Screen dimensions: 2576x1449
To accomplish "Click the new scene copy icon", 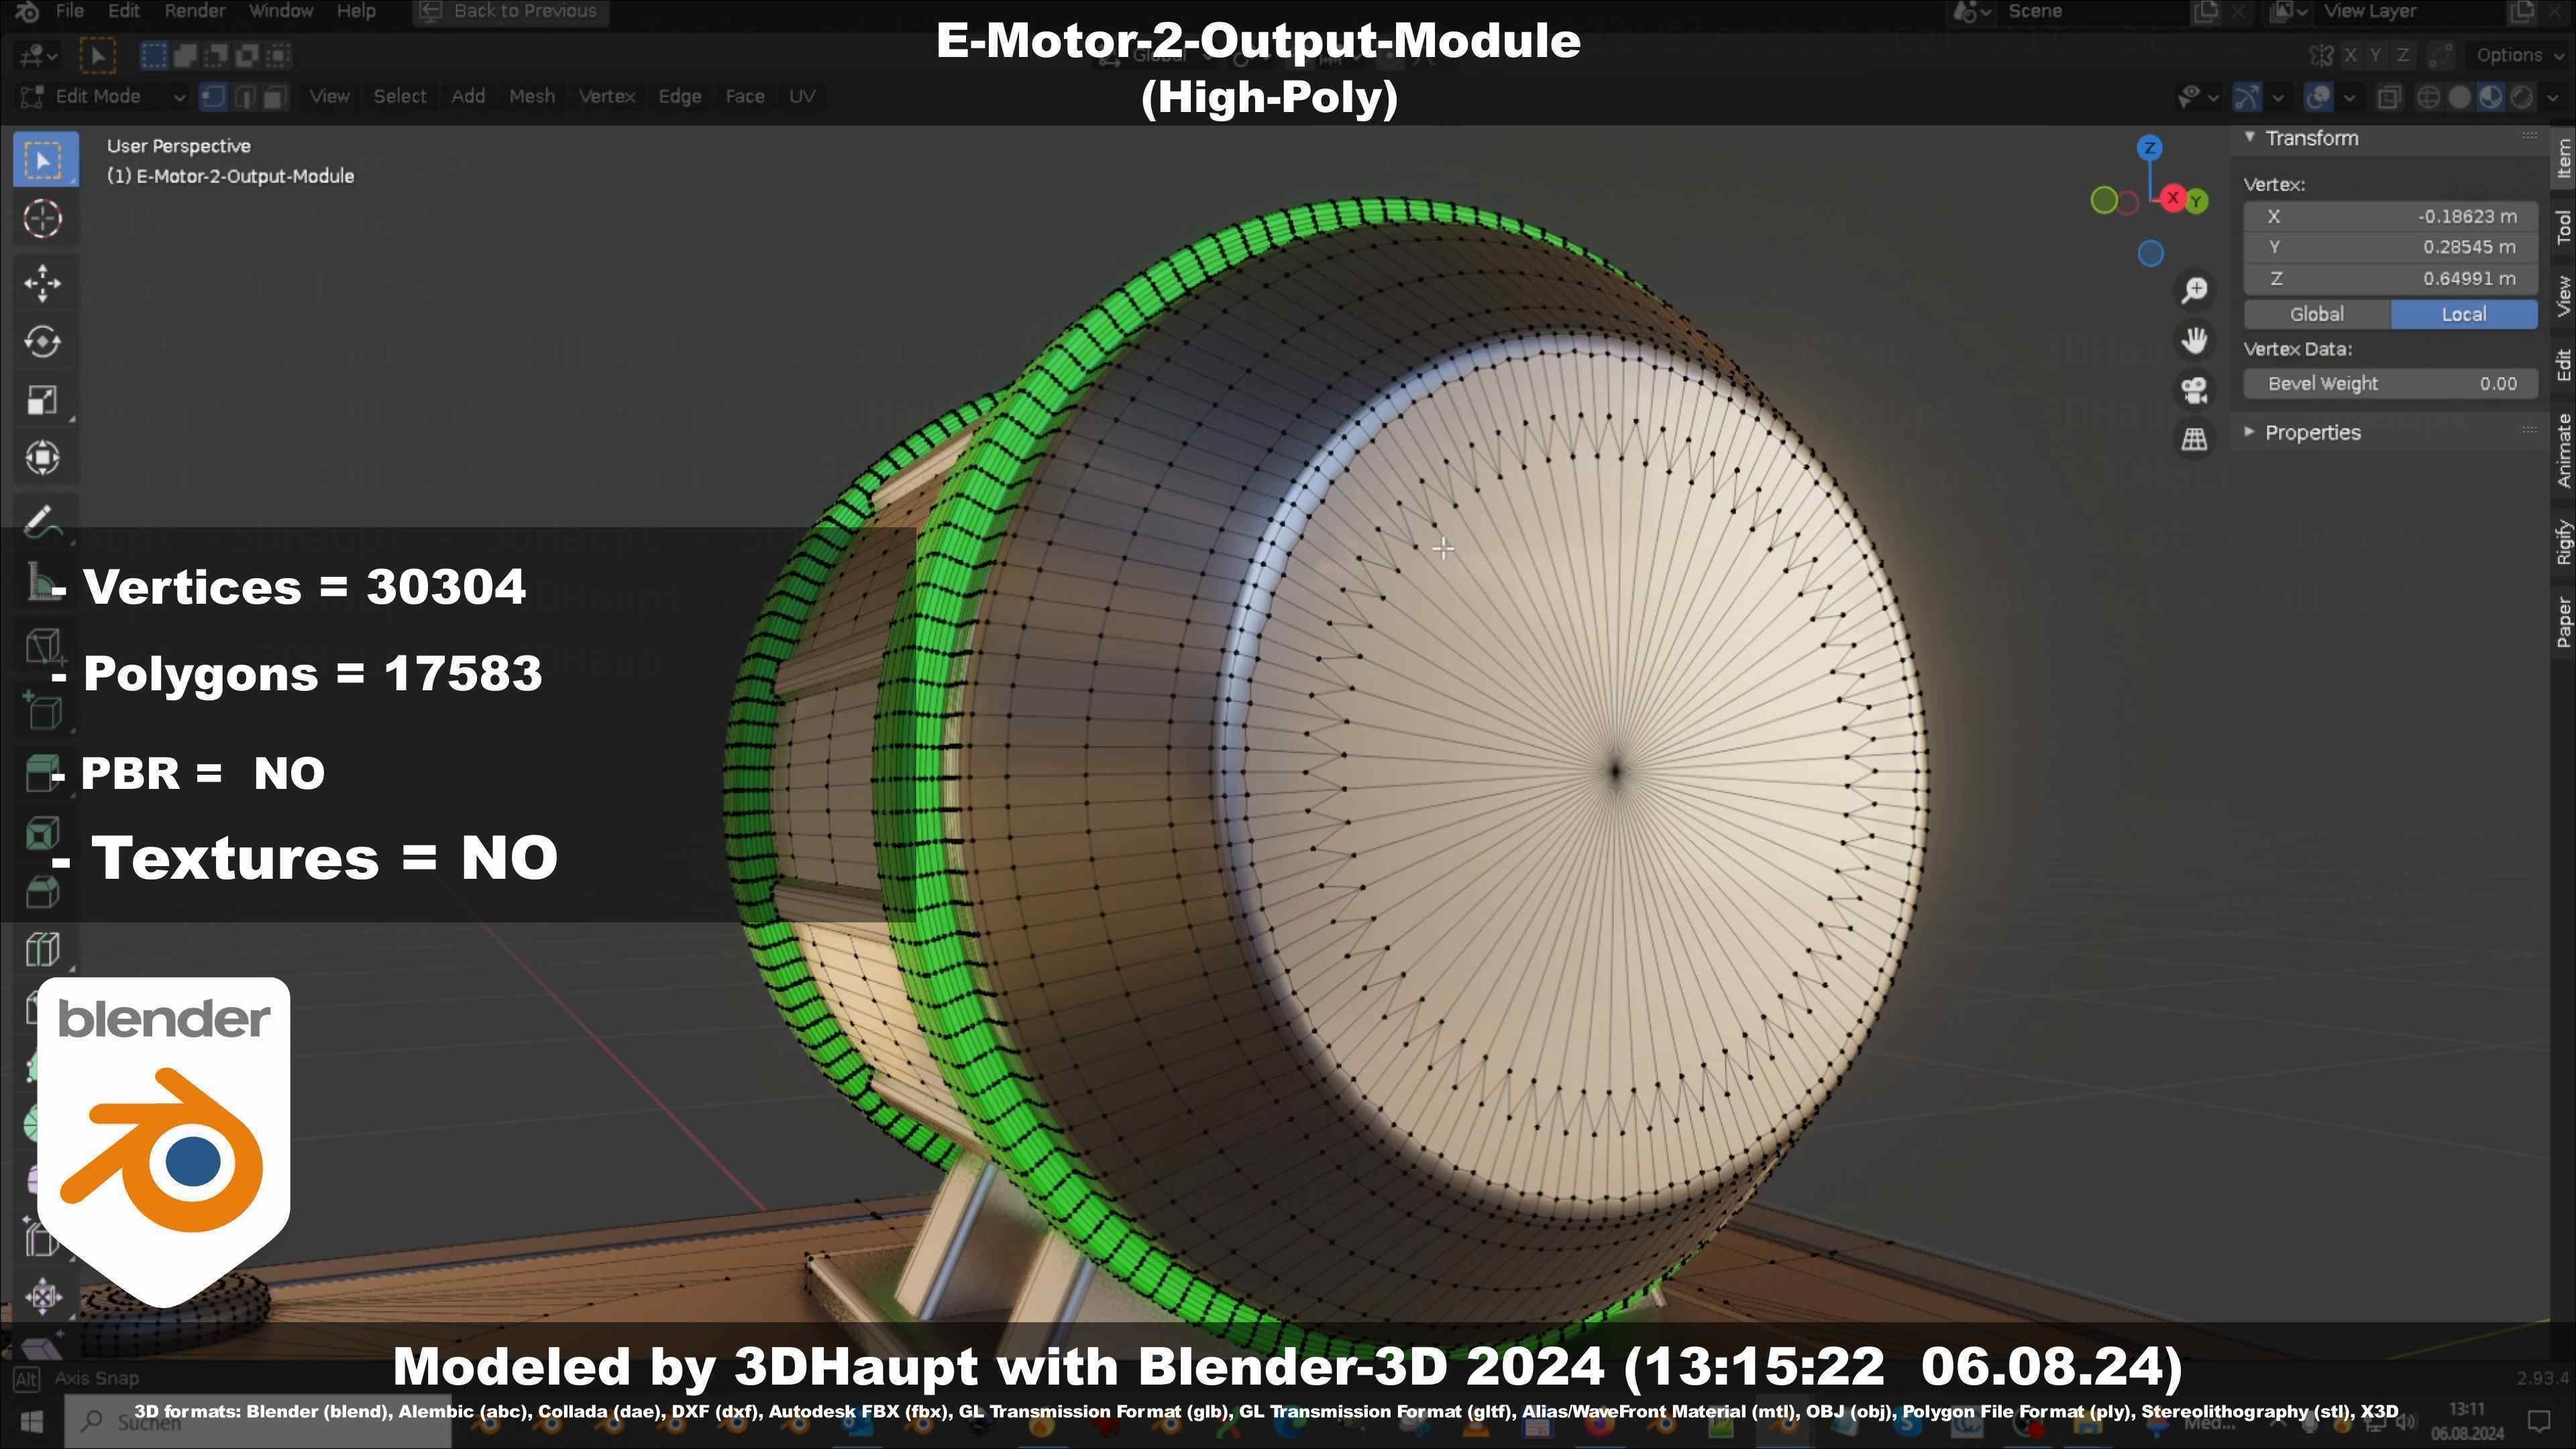I will (x=2205, y=12).
